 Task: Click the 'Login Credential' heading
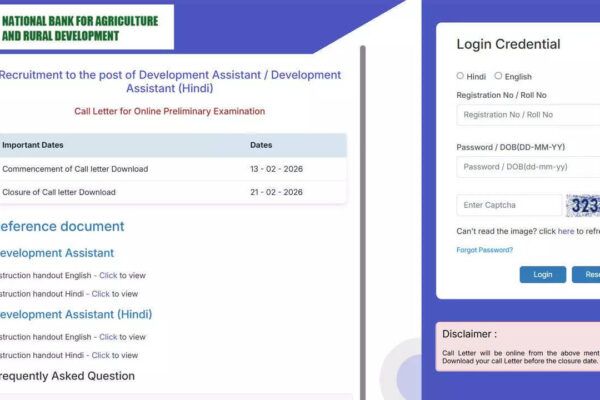(508, 44)
